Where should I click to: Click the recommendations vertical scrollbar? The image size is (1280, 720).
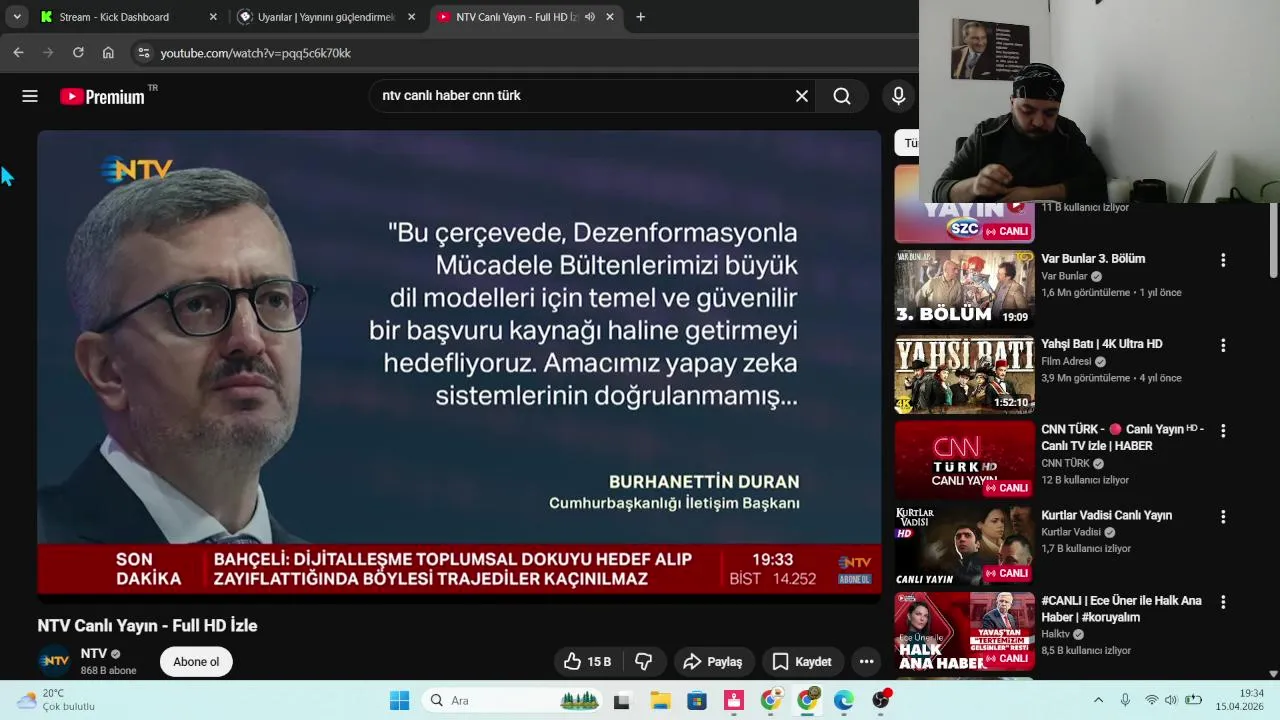(x=1273, y=240)
